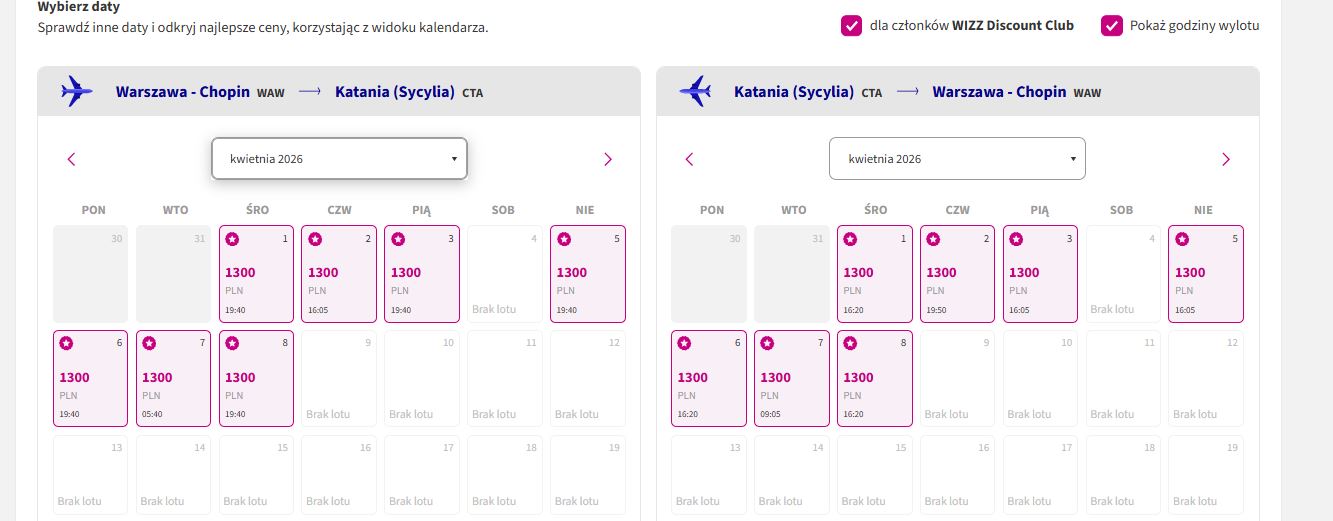Click the return April 4 "Brak lotu" cell
This screenshot has width=1333, height=521.
1123,274
